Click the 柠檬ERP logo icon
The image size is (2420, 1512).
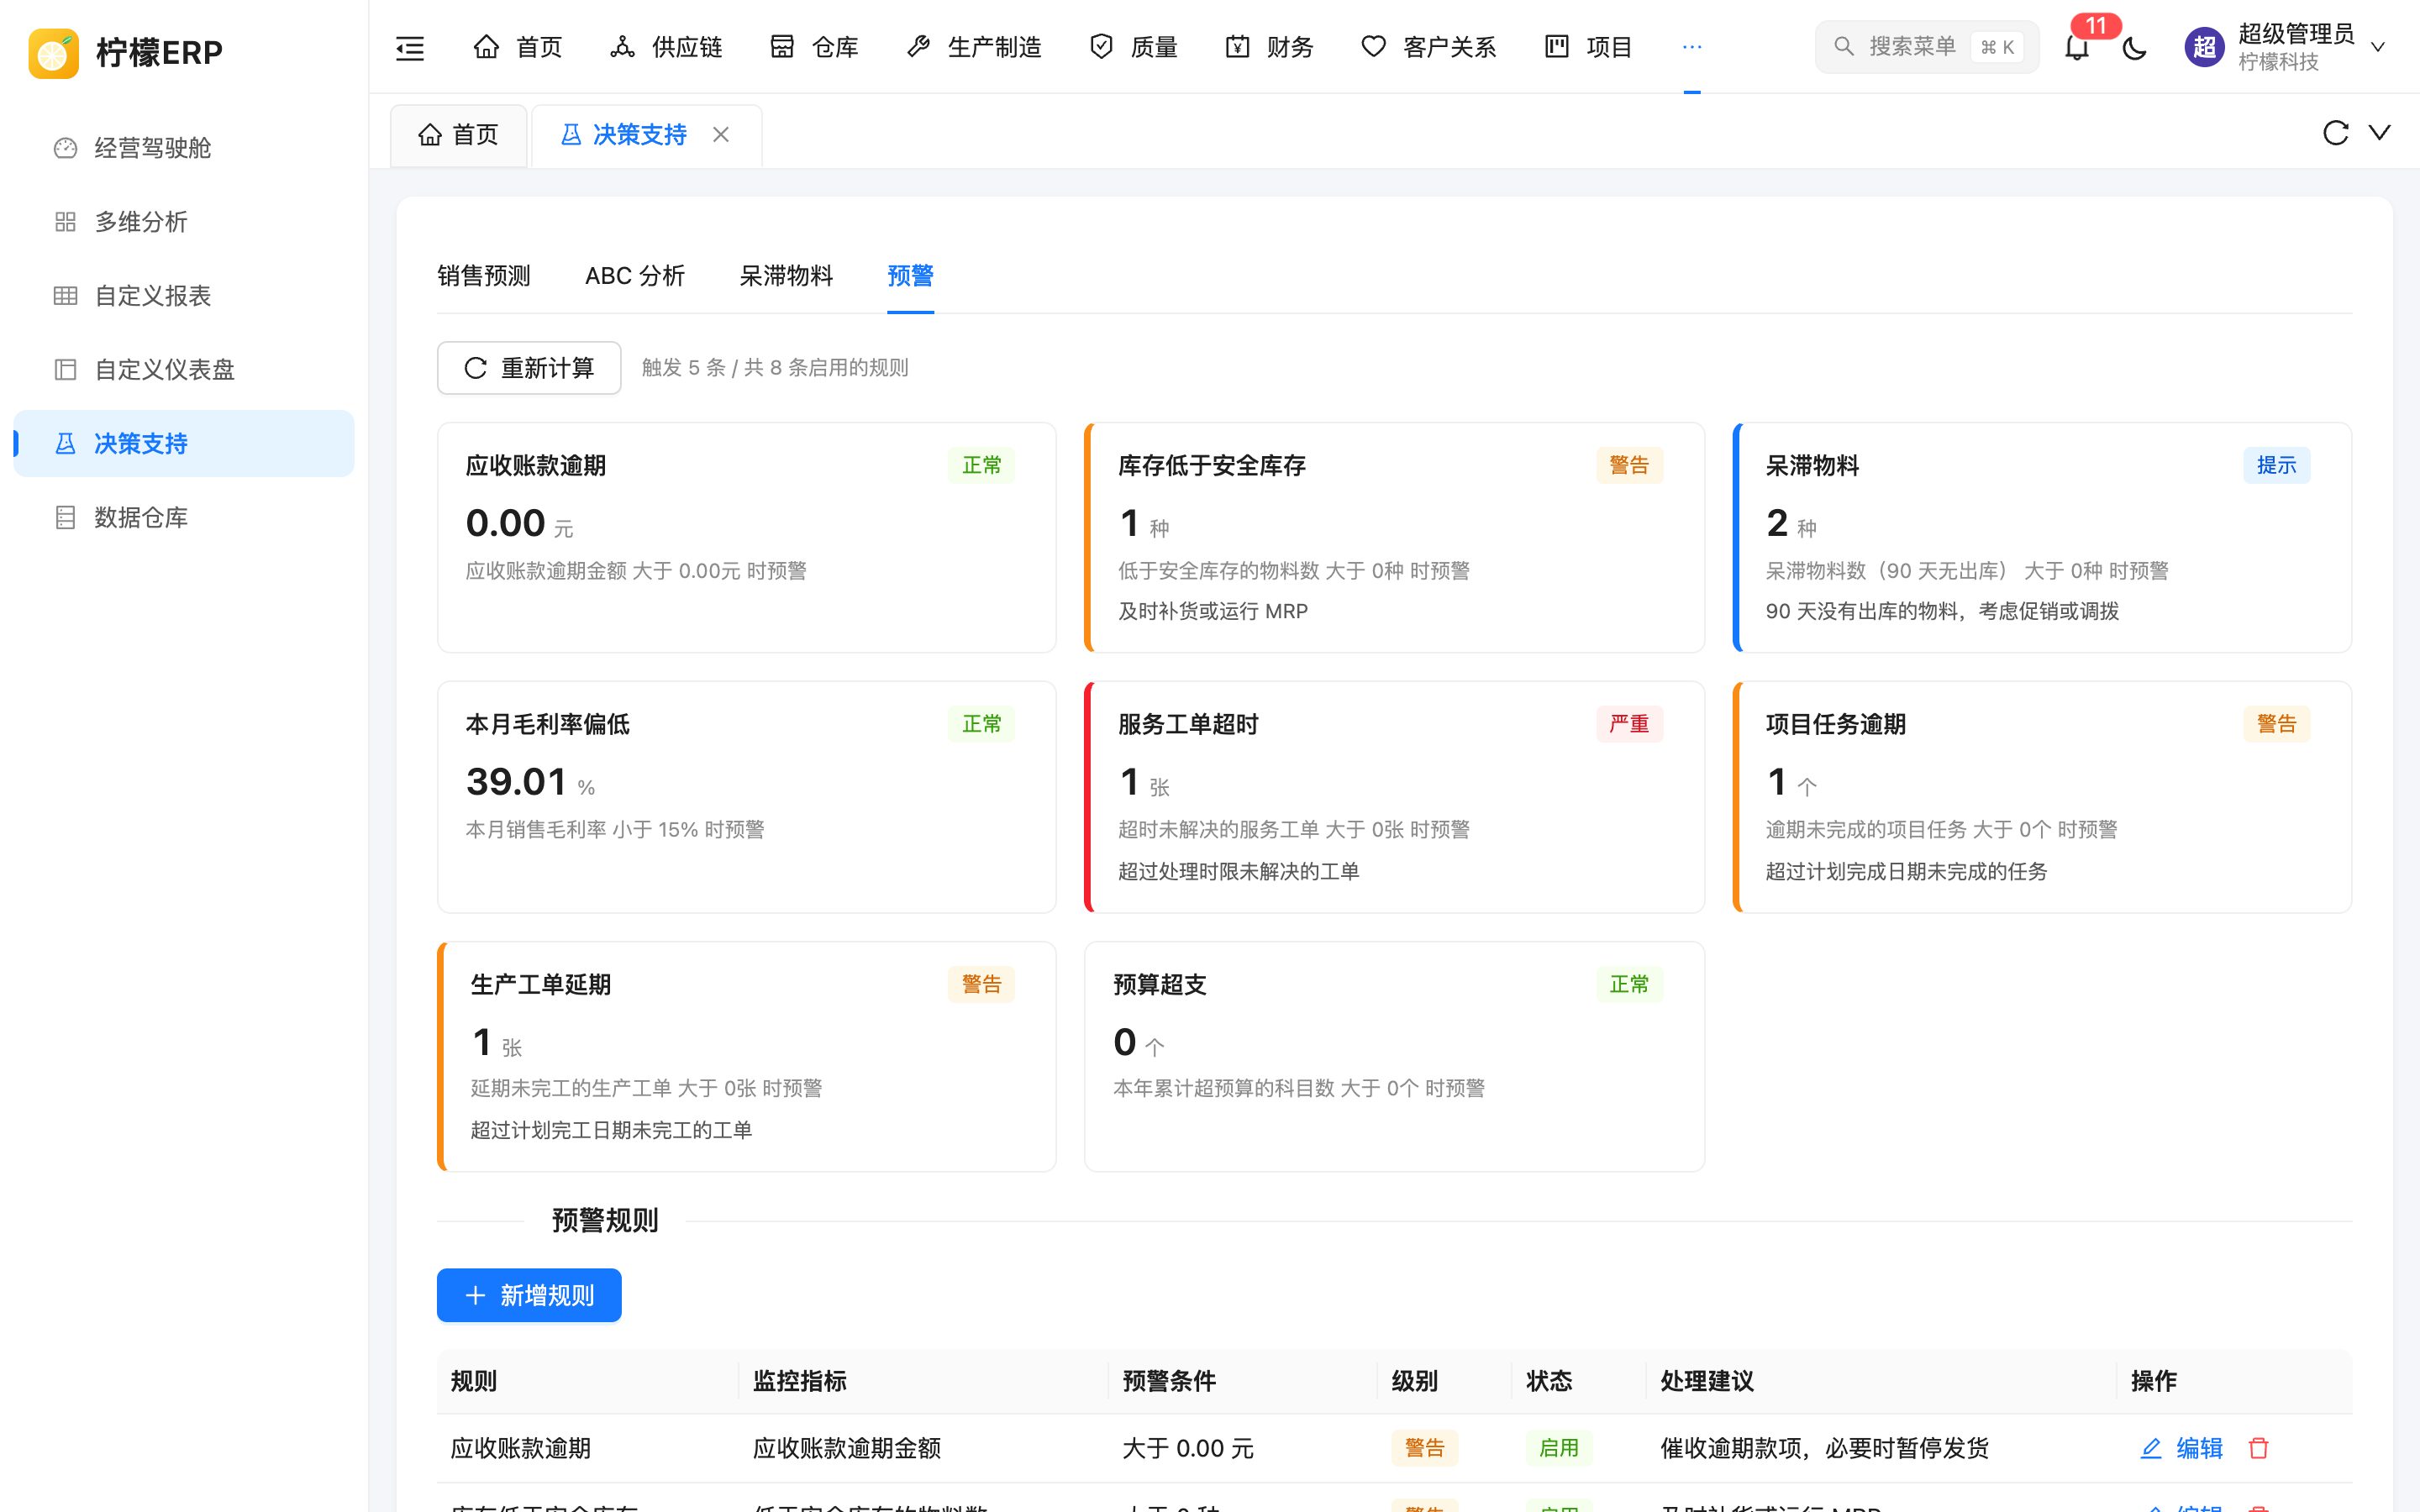tap(54, 52)
